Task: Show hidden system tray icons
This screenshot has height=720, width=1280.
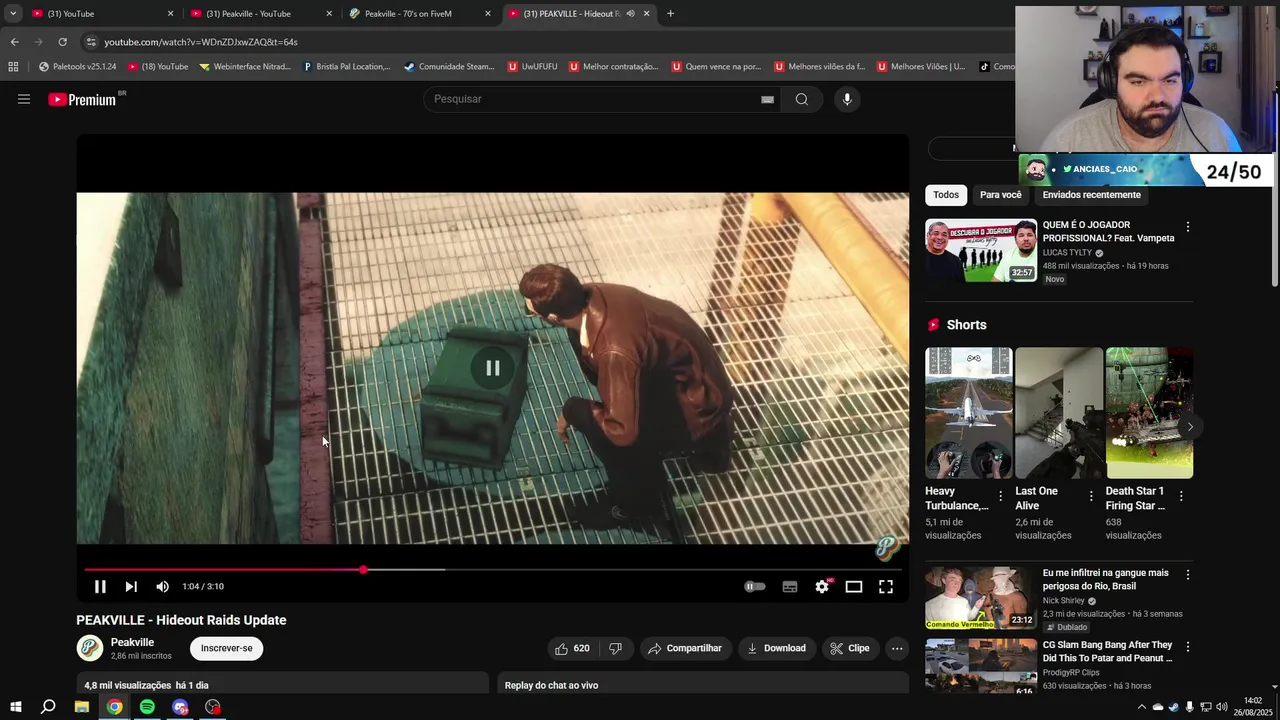Action: (x=1141, y=707)
